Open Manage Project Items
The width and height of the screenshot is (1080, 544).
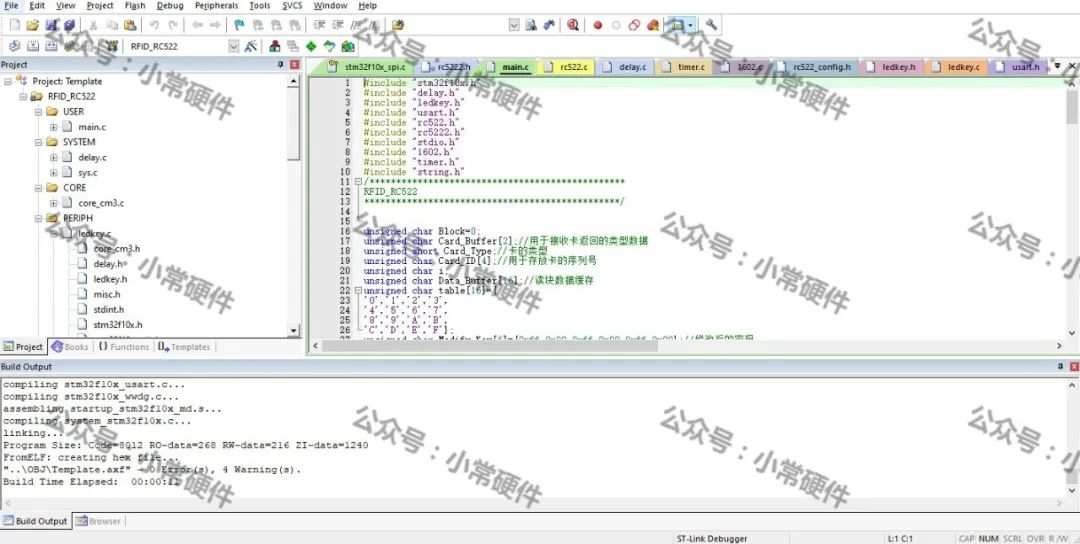click(x=275, y=46)
